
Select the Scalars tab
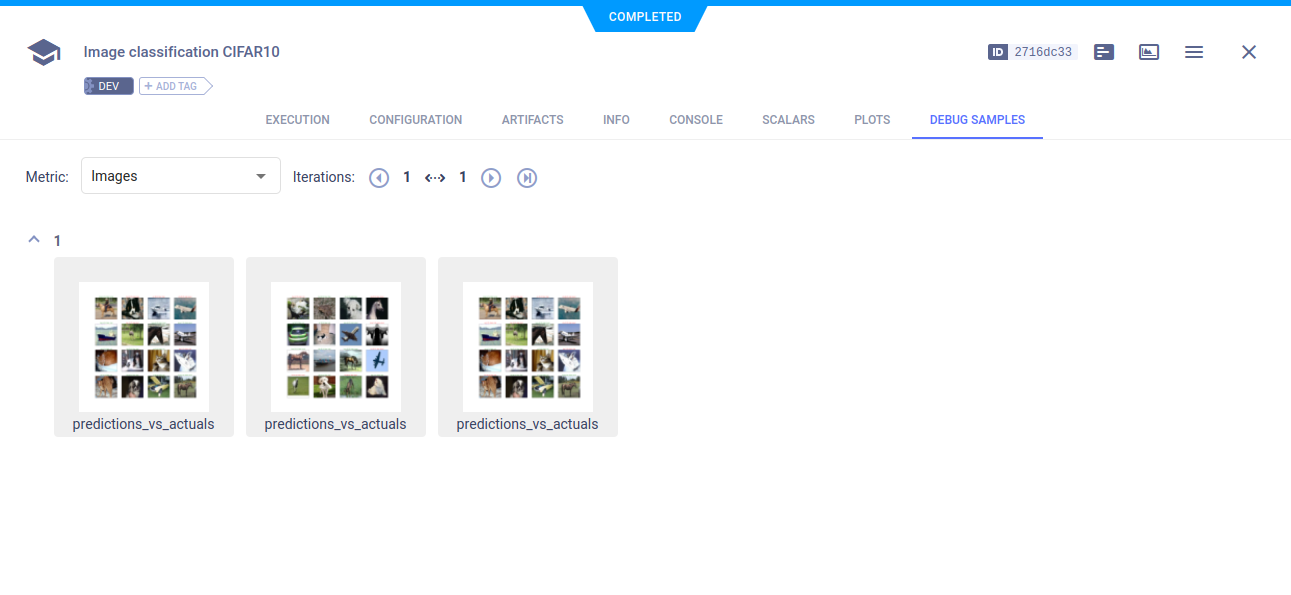click(x=788, y=120)
